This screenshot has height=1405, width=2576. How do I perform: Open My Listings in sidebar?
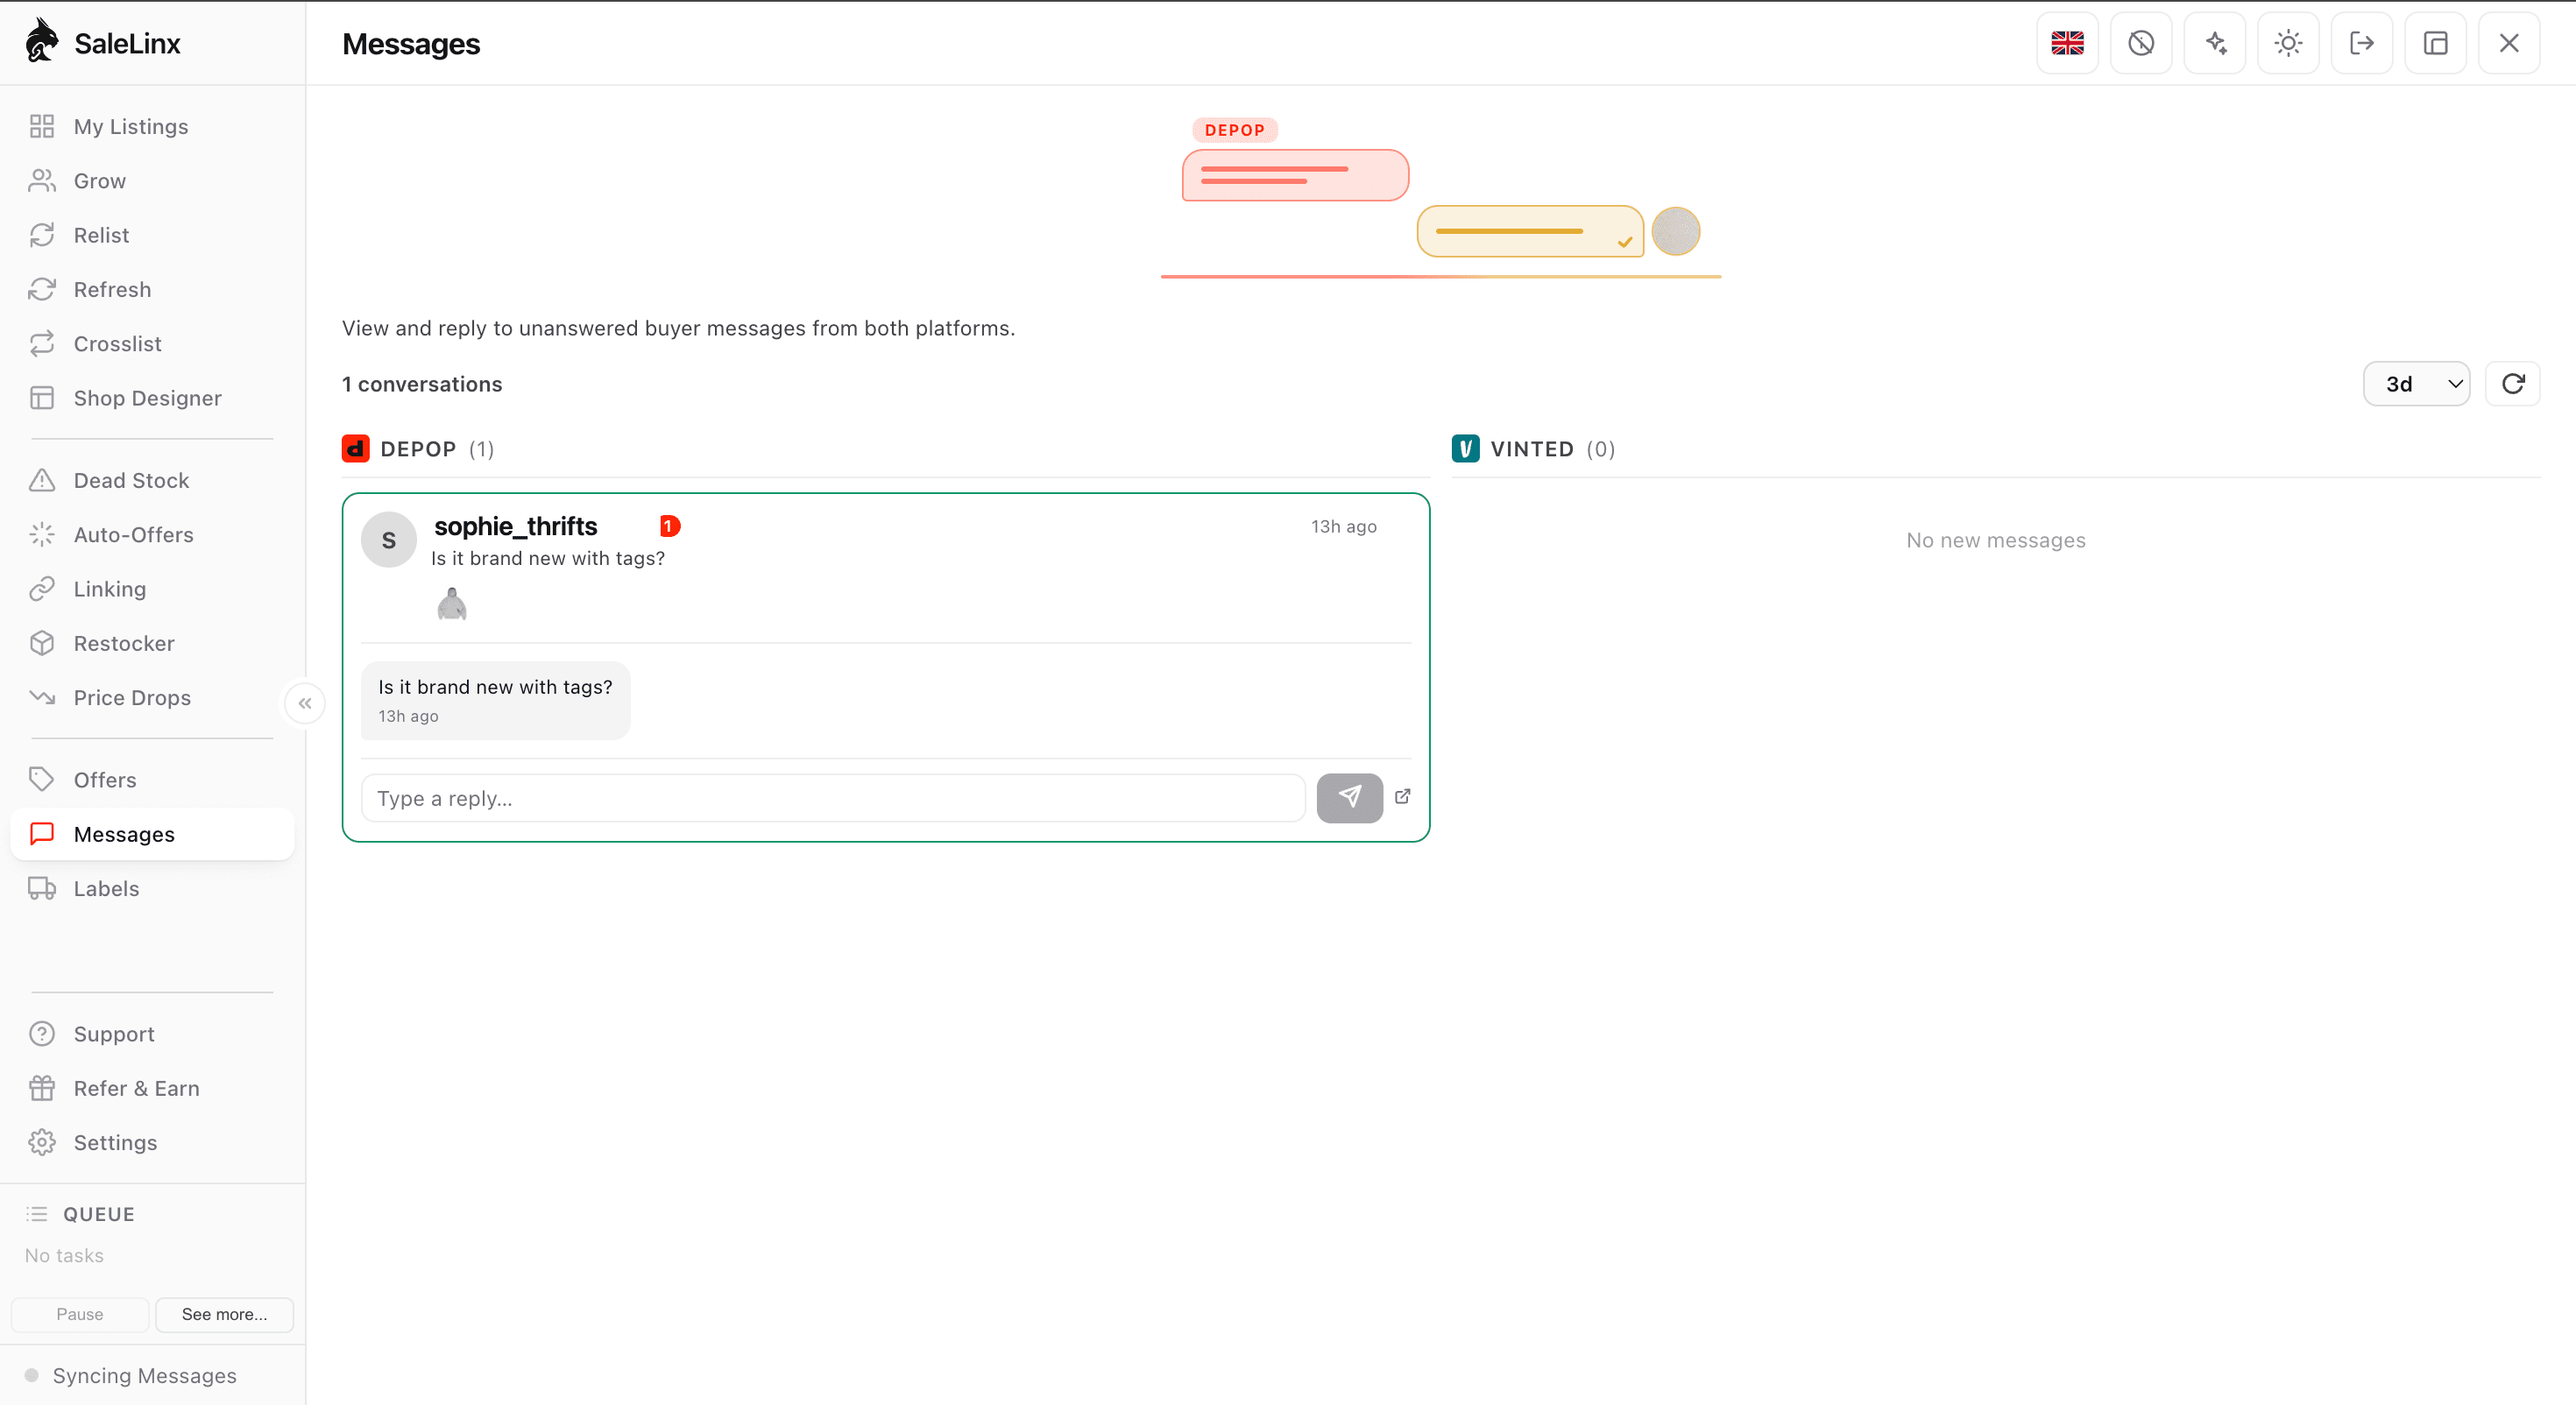tap(152, 126)
